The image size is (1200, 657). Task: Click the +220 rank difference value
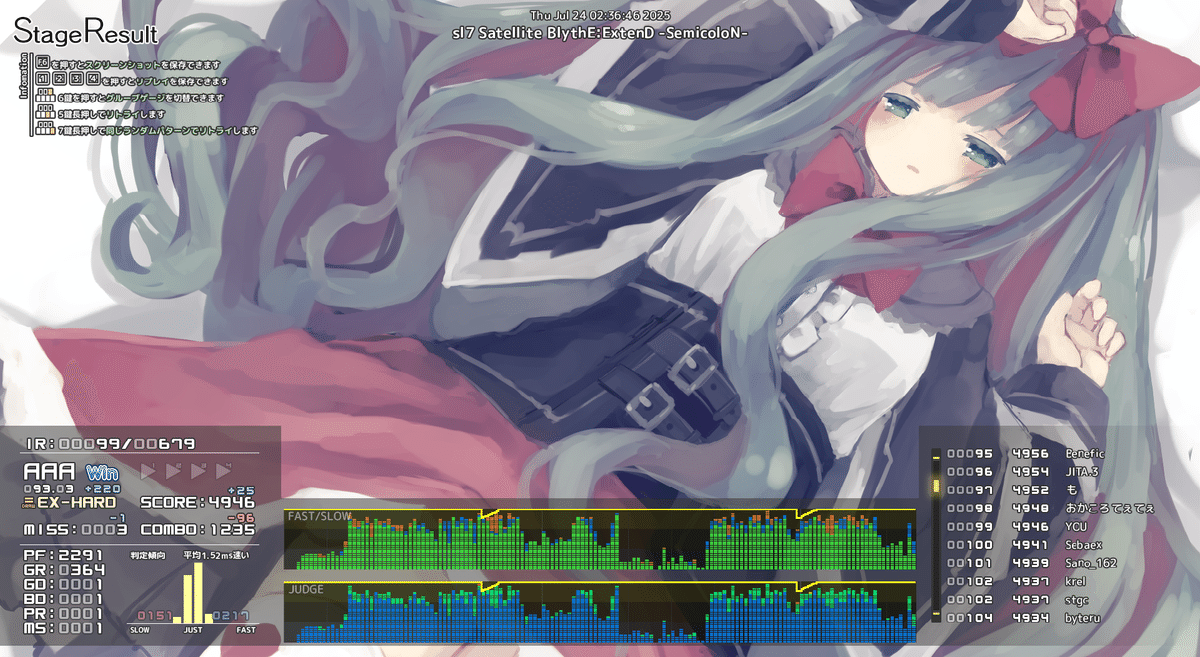click(103, 488)
